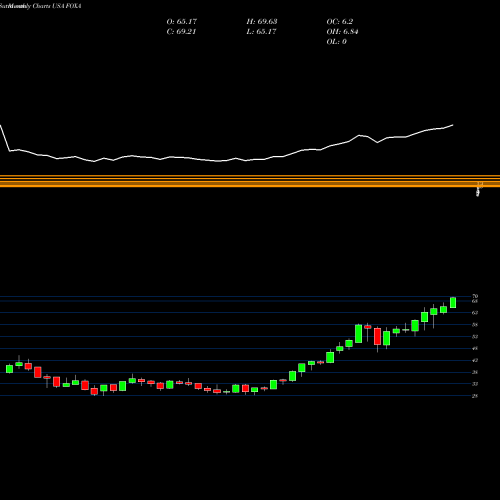Image resolution: width=500 pixels, height=500 pixels.
Task: Click the high value 'H: 69.63'
Action: (262, 21)
